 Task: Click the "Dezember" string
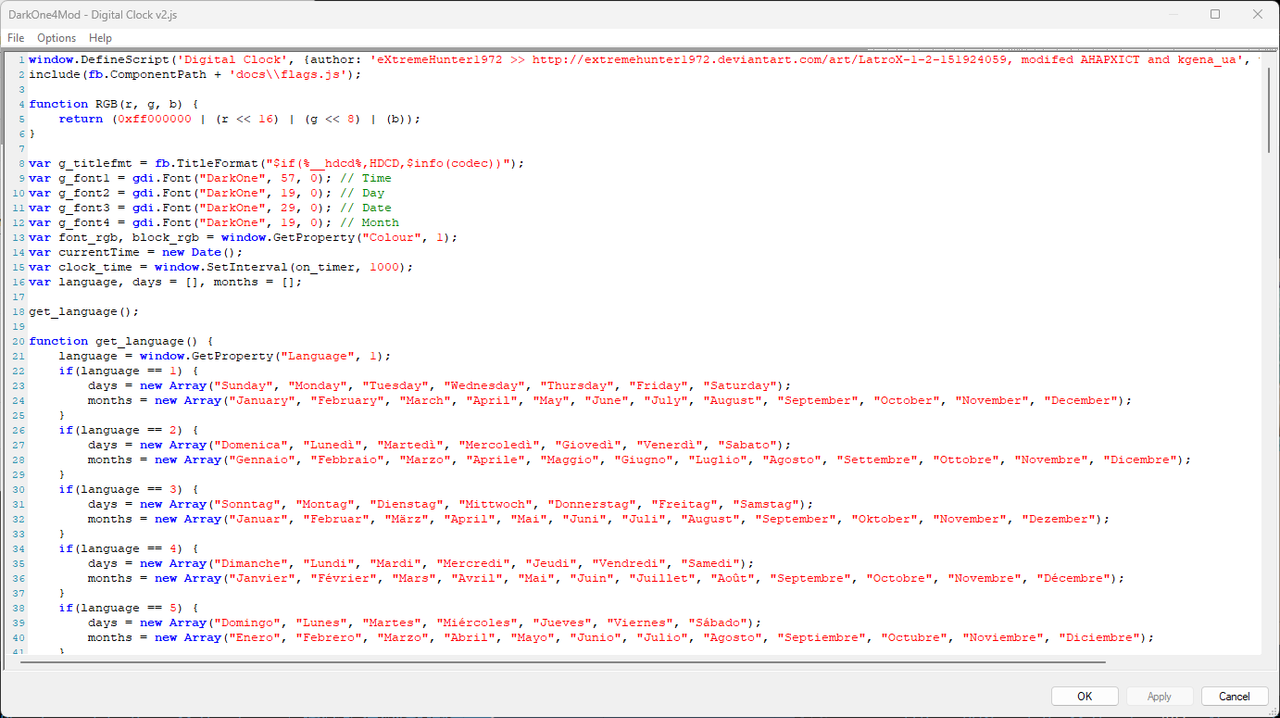click(x=1061, y=519)
